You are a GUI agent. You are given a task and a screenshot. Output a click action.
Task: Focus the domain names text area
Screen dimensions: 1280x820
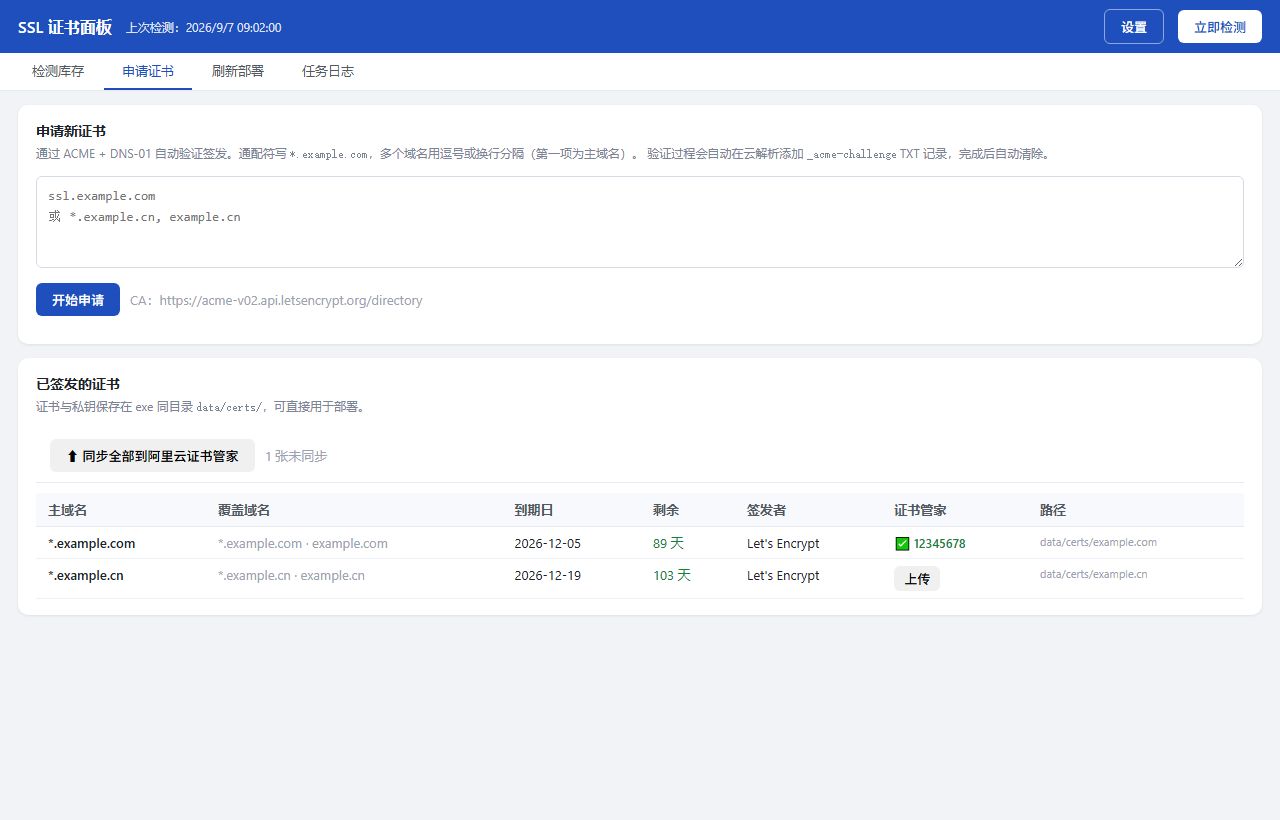640,222
